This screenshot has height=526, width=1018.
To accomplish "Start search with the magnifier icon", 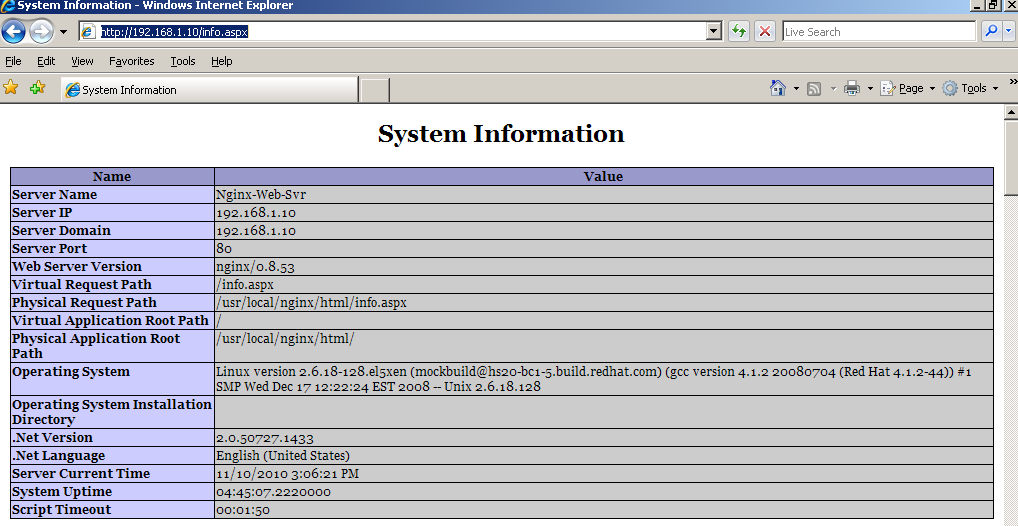I will coord(991,31).
